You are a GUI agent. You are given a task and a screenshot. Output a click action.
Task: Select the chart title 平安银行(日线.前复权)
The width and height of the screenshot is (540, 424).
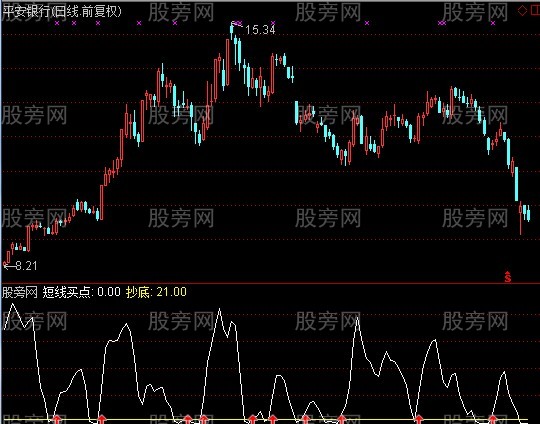(x=62, y=12)
